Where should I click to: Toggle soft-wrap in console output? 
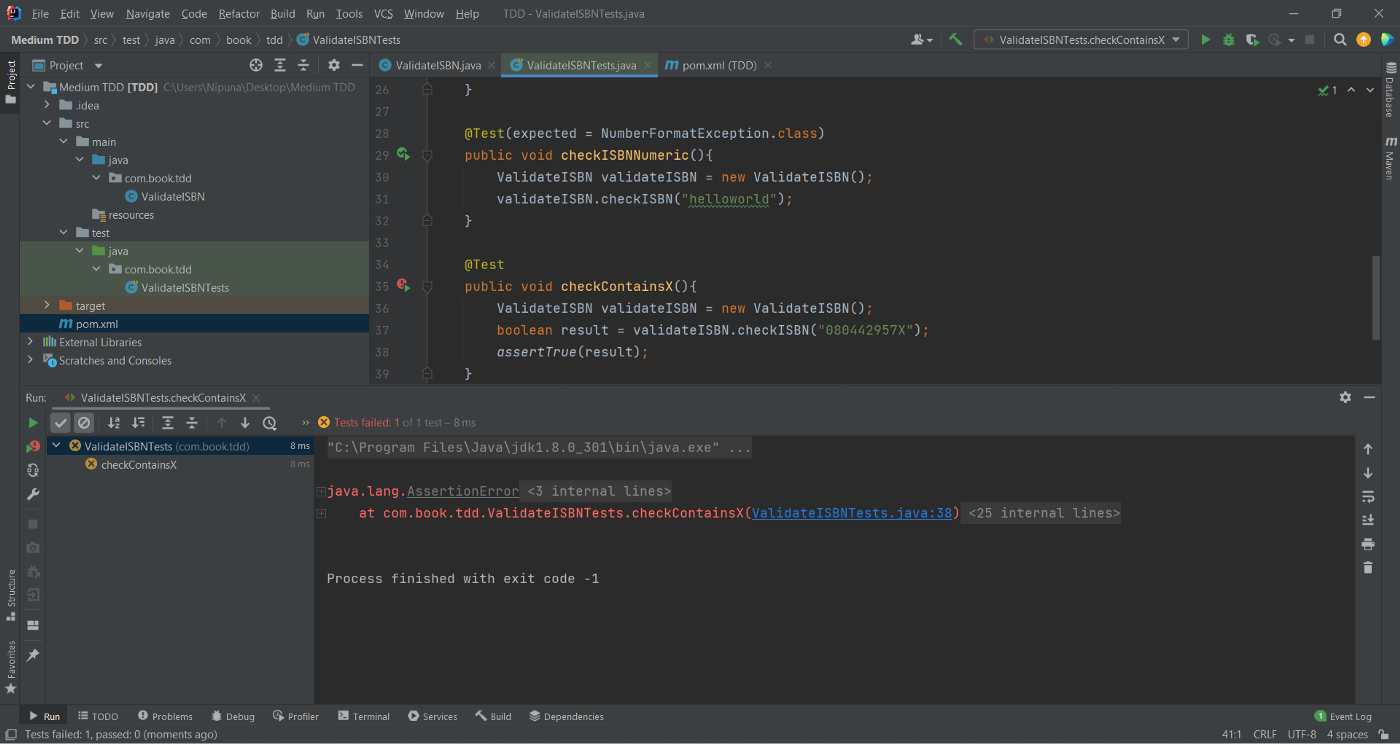(1368, 497)
